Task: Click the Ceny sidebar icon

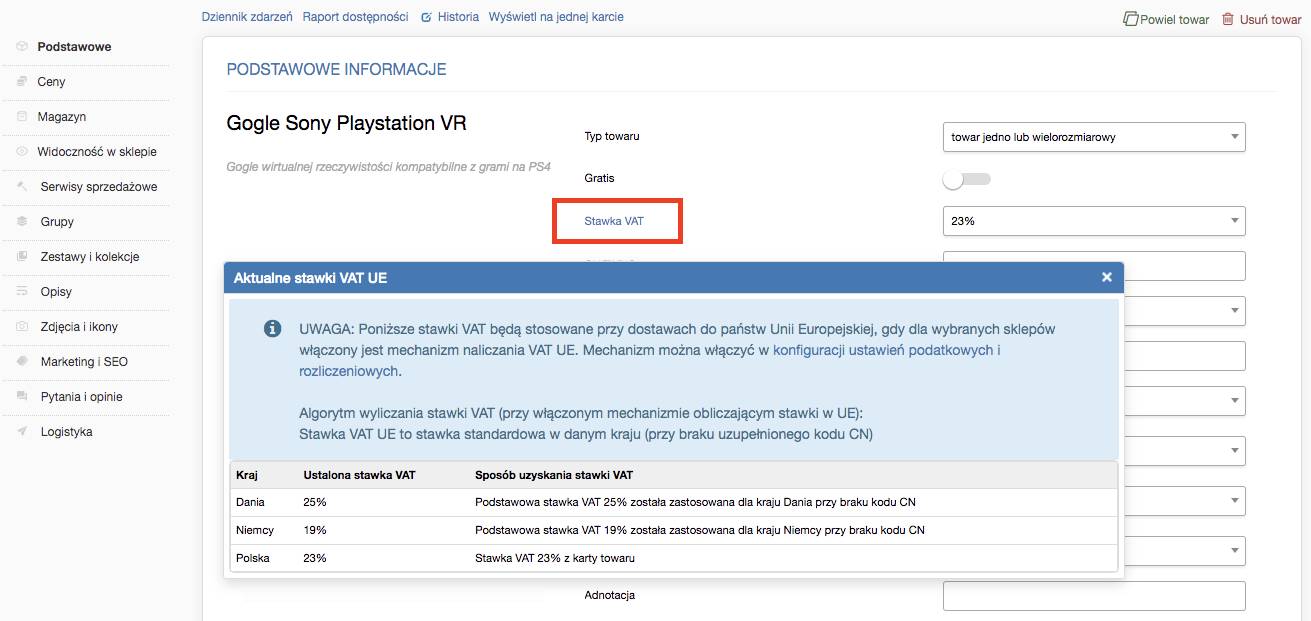Action: [22, 82]
